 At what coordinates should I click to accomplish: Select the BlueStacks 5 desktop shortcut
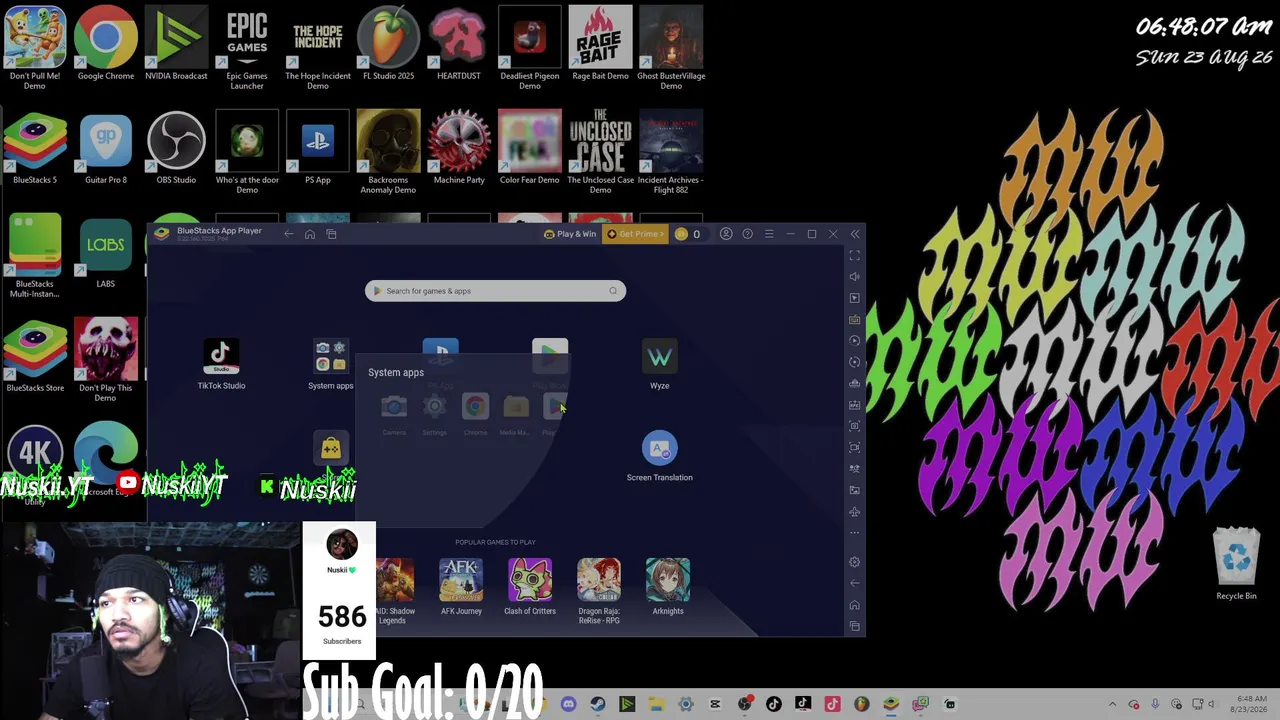[x=35, y=148]
